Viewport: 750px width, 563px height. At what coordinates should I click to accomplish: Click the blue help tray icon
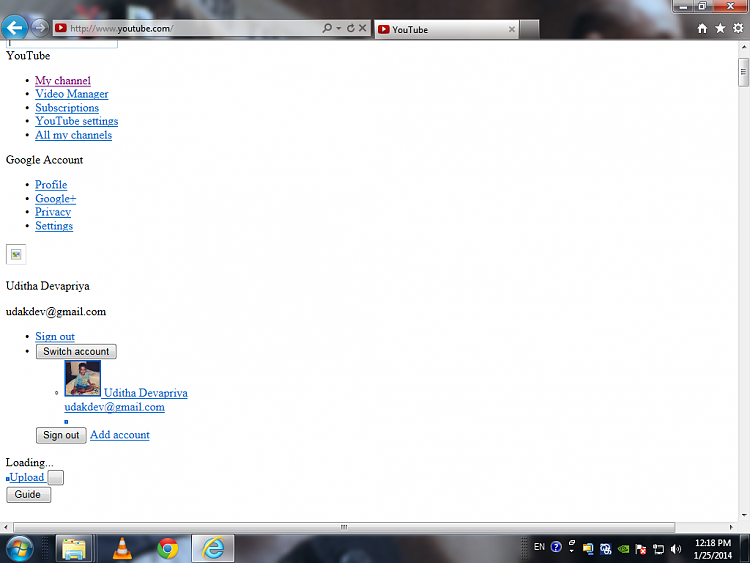[x=556, y=547]
